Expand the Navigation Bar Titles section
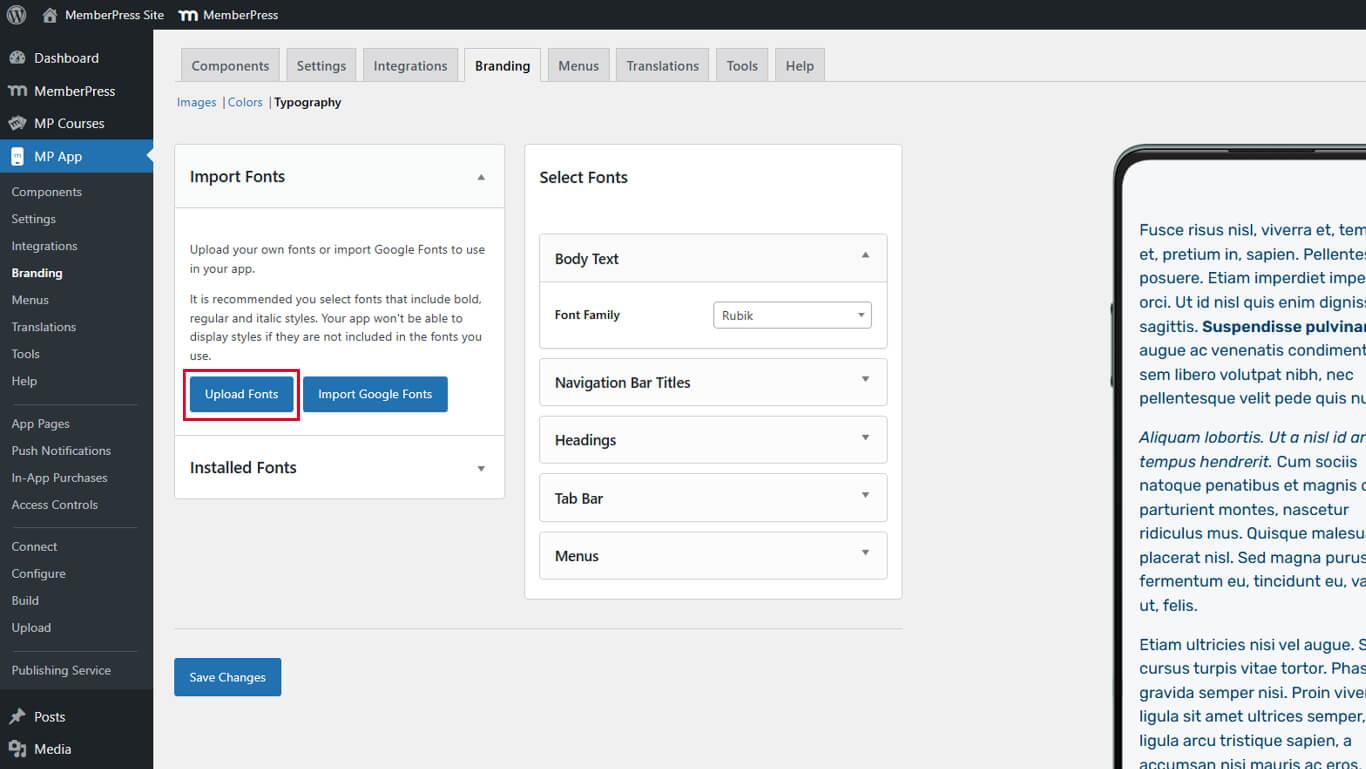The height and width of the screenshot is (769, 1366). pyautogui.click(x=865, y=380)
